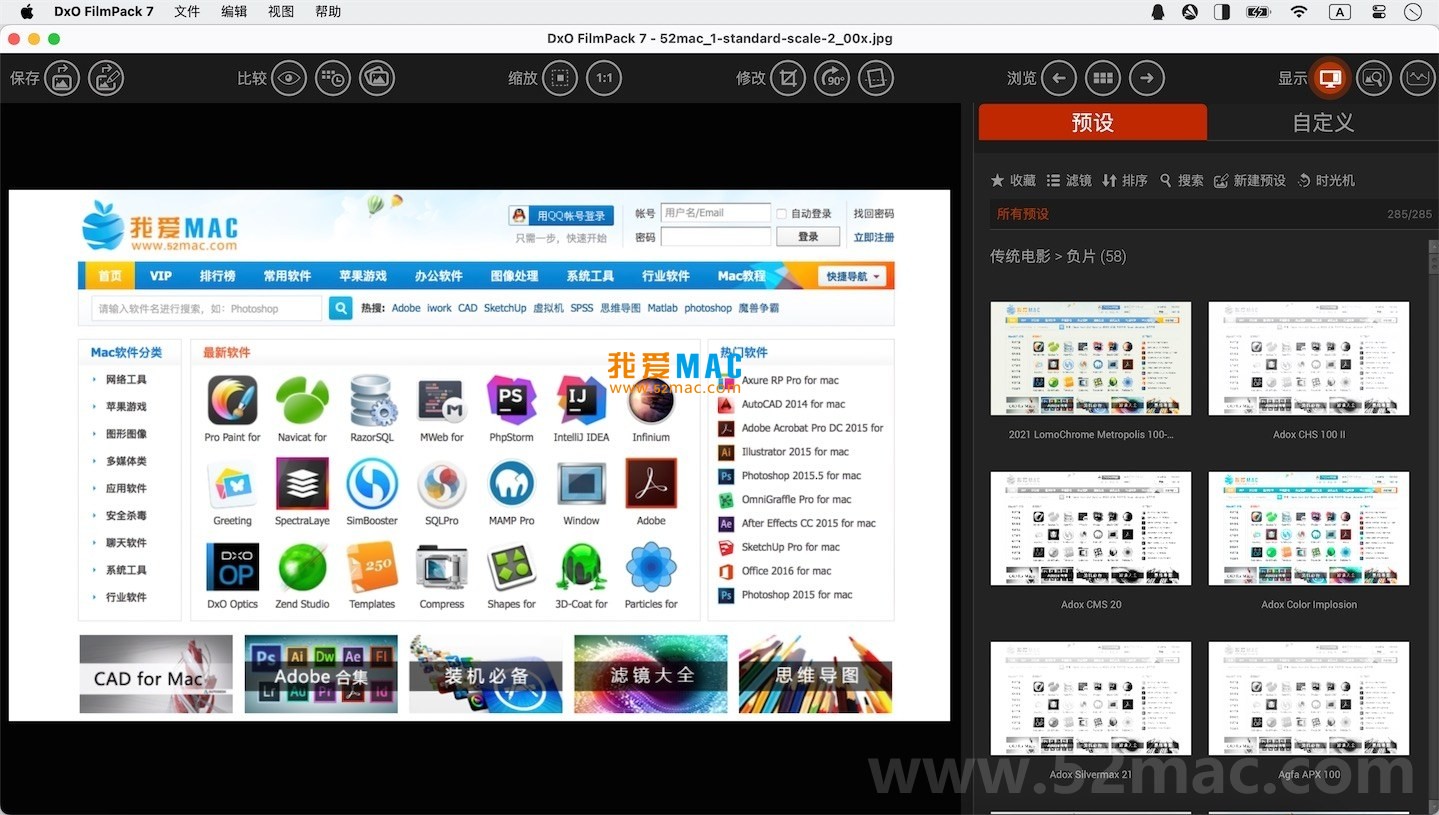This screenshot has width=1439, height=815.
Task: Set zoom to 1:1
Action: pyautogui.click(x=604, y=78)
